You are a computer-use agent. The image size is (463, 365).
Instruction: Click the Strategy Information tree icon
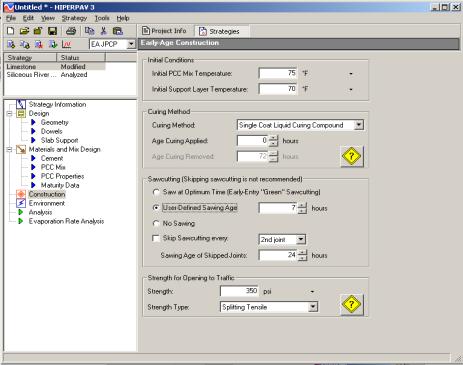(21, 104)
